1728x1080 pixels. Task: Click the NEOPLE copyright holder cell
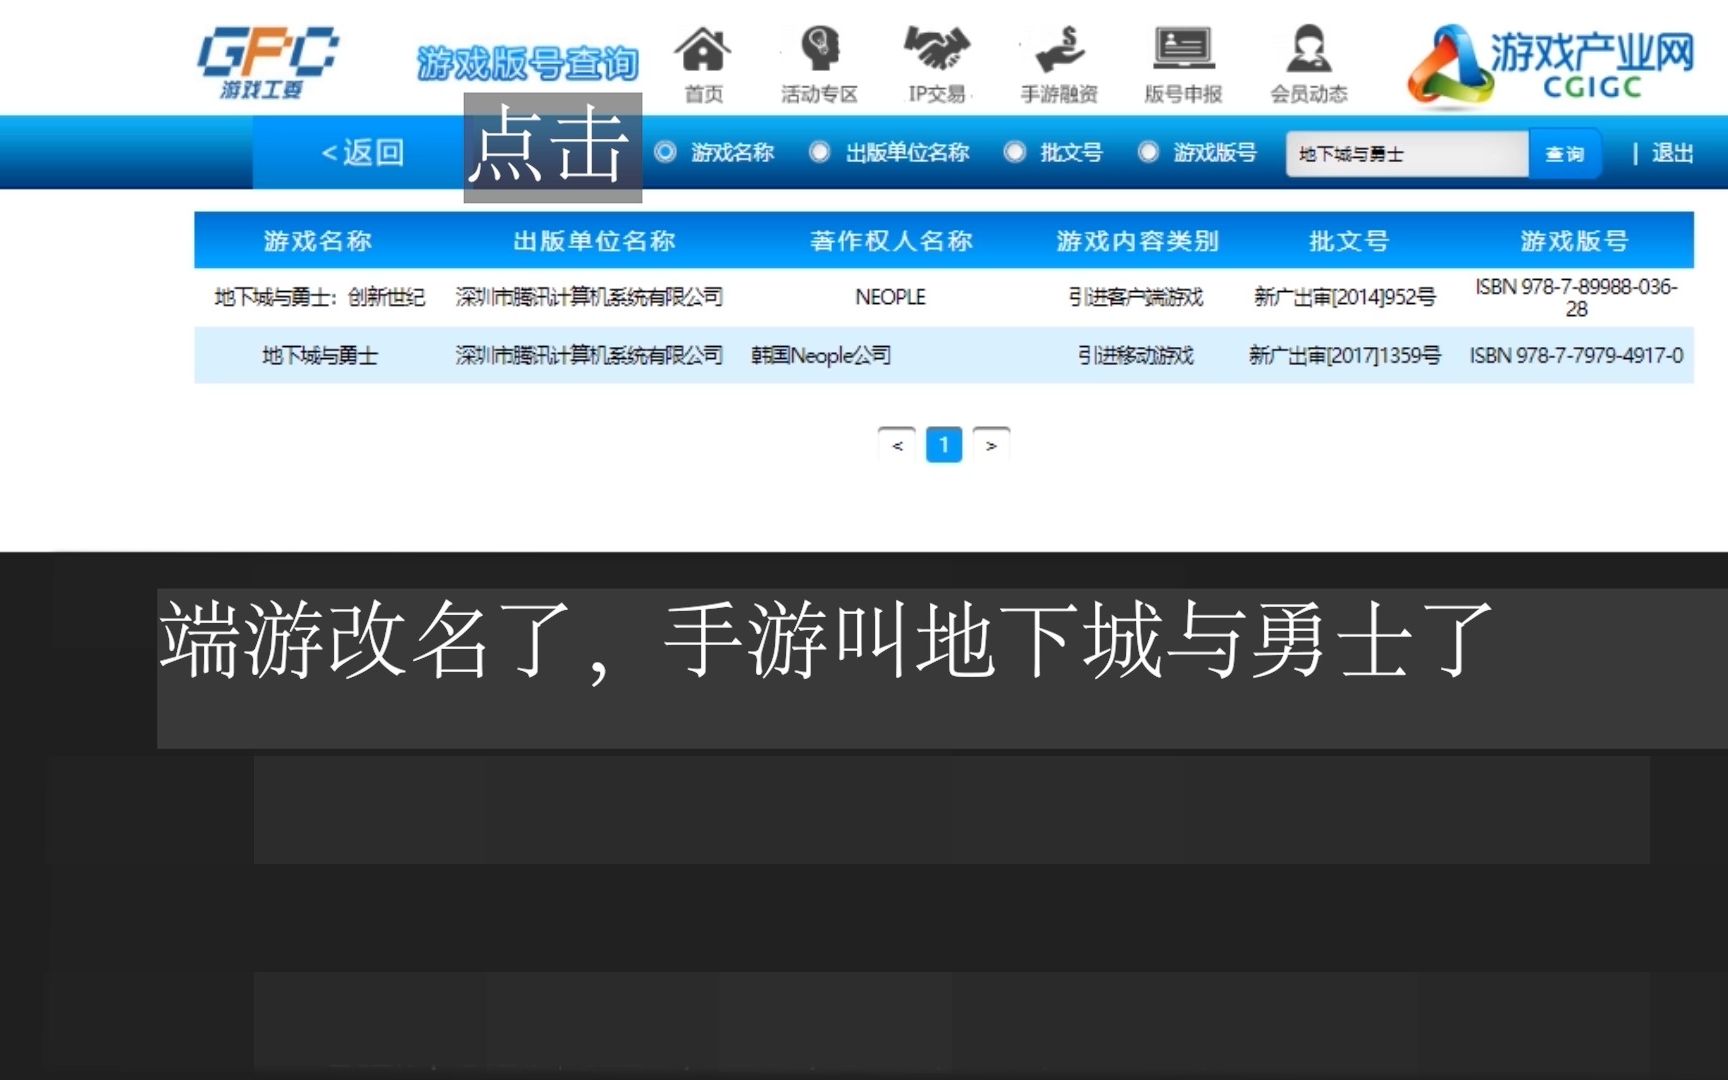click(x=890, y=297)
